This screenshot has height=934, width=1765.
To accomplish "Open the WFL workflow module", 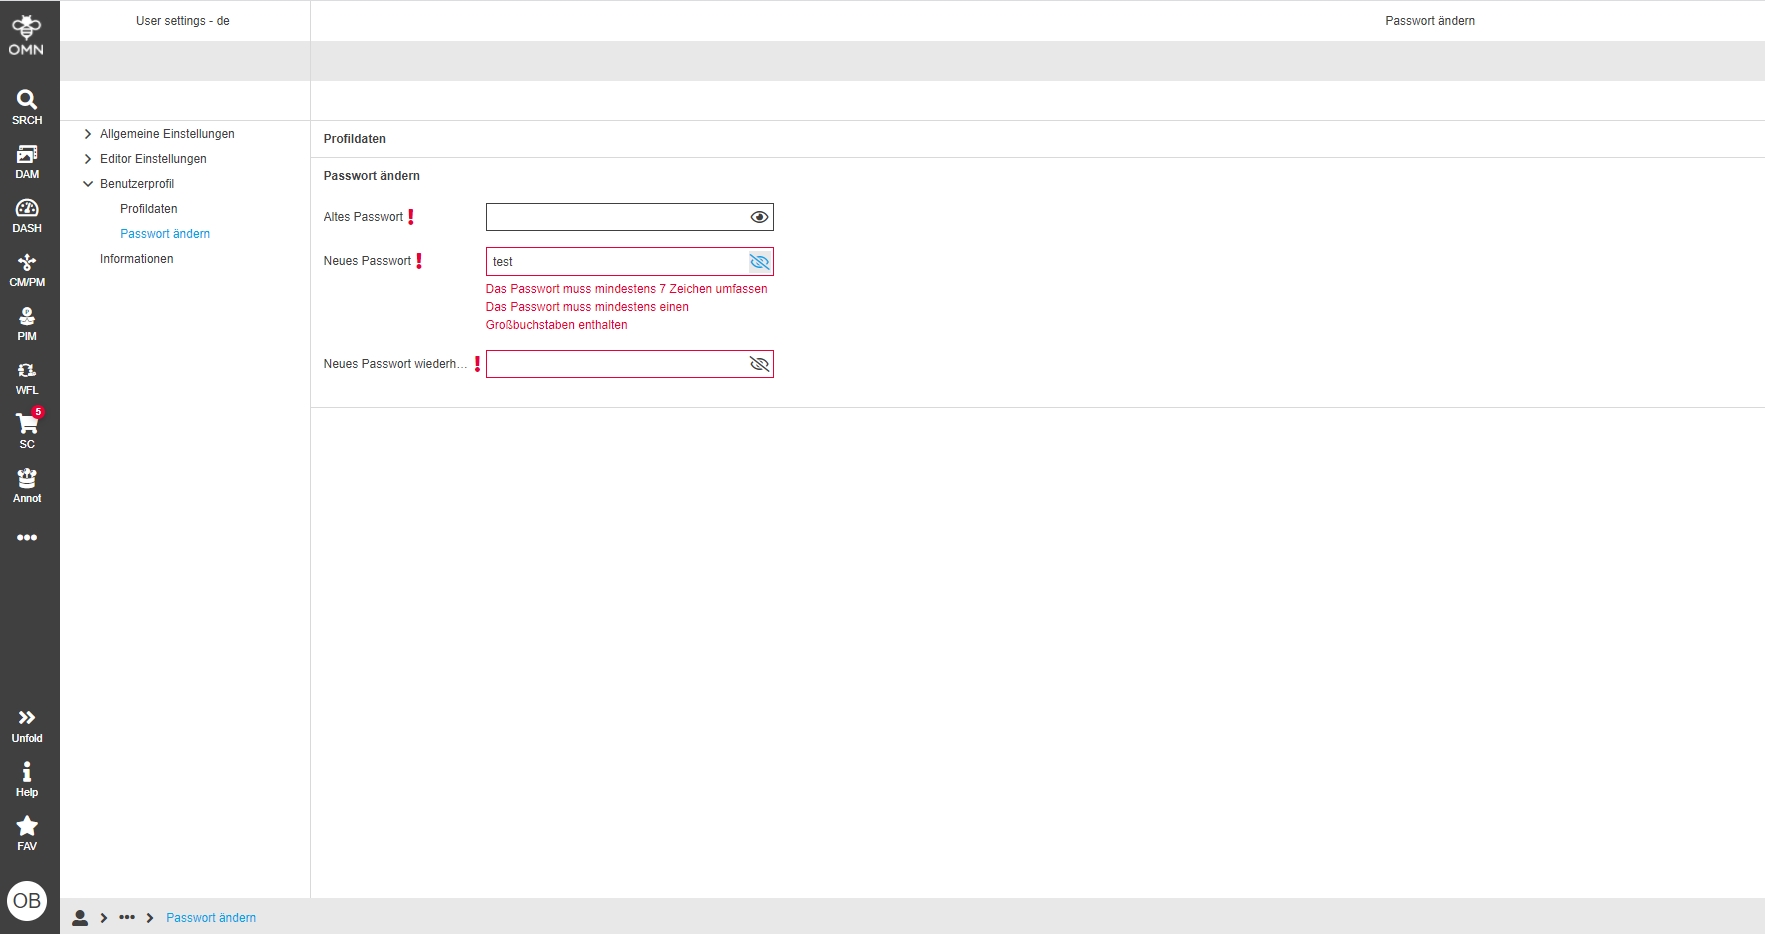I will point(27,377).
